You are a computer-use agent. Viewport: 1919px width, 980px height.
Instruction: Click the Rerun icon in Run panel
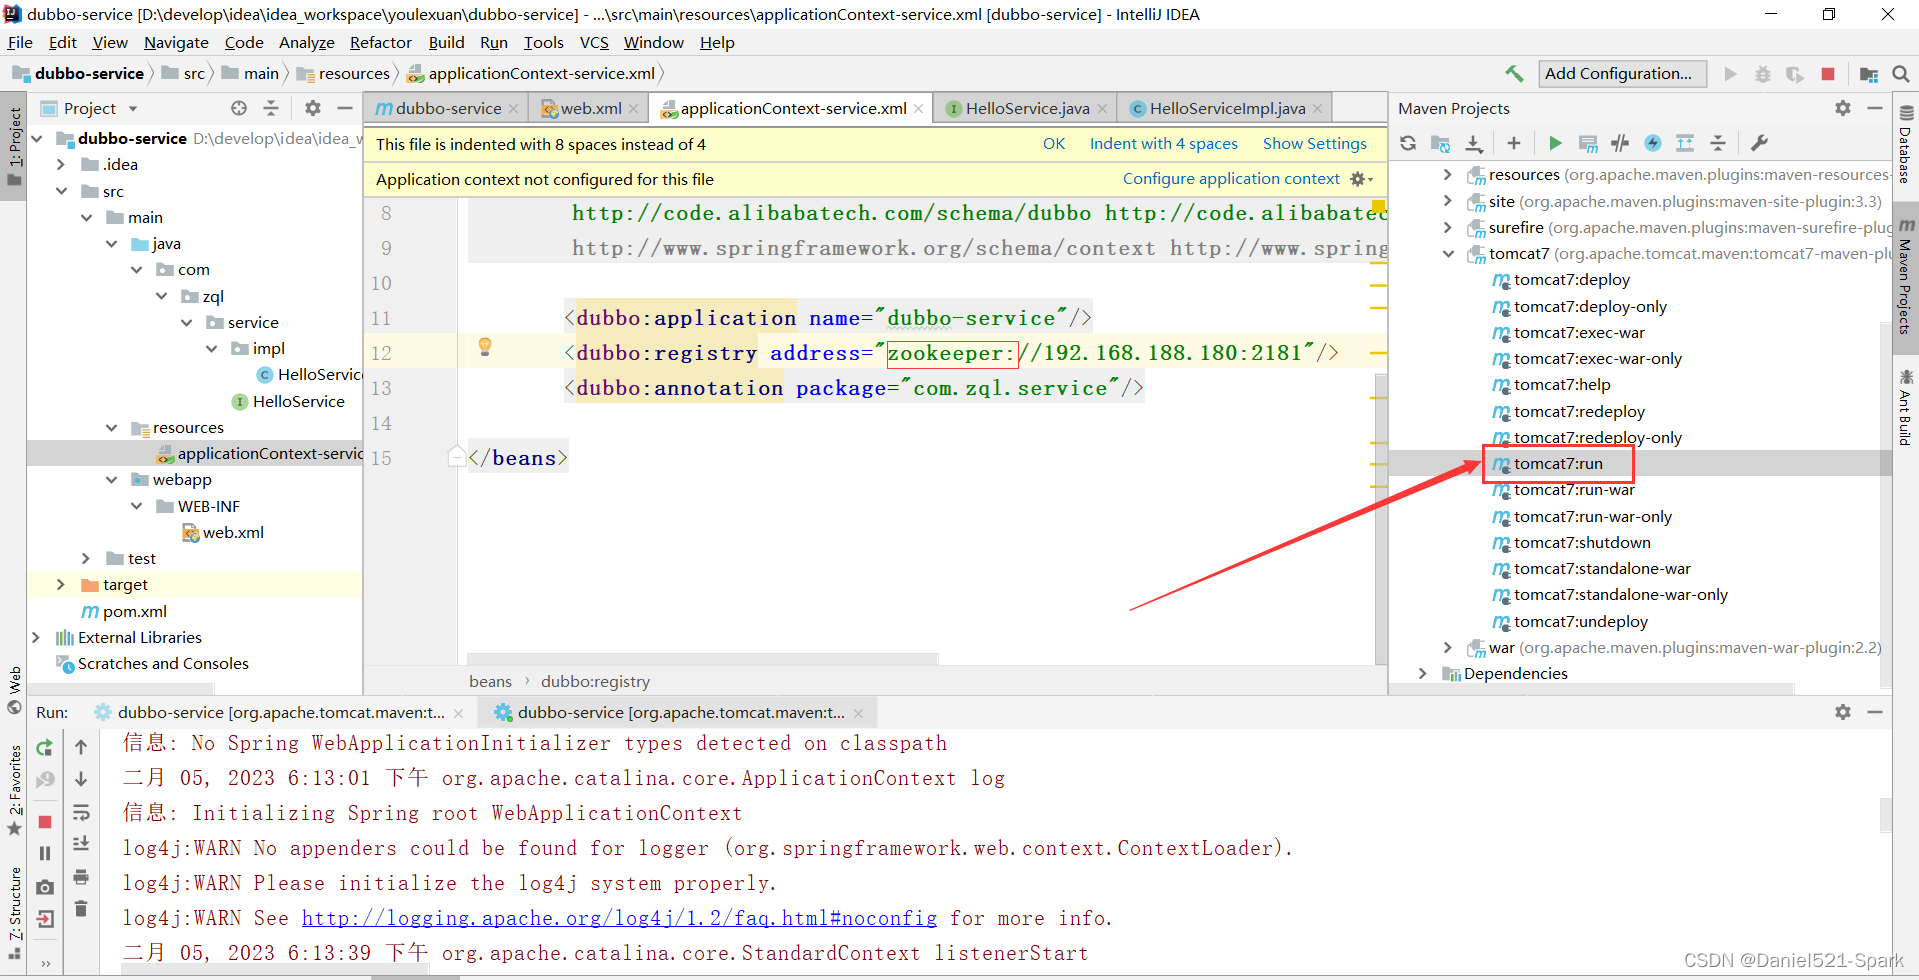(45, 747)
